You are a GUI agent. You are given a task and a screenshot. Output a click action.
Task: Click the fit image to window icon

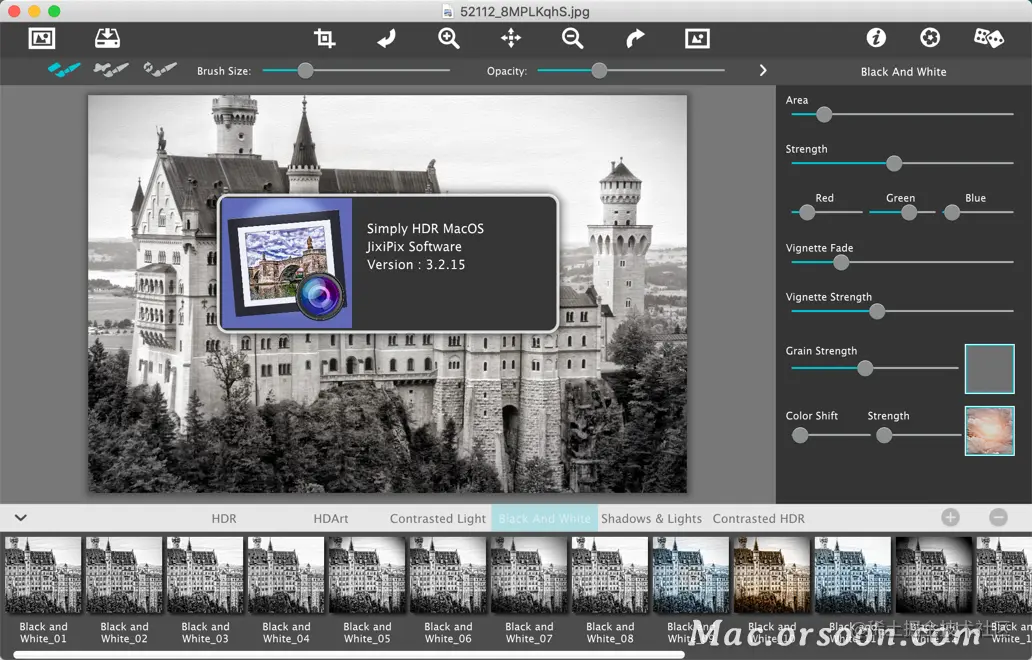pyautogui.click(x=697, y=38)
